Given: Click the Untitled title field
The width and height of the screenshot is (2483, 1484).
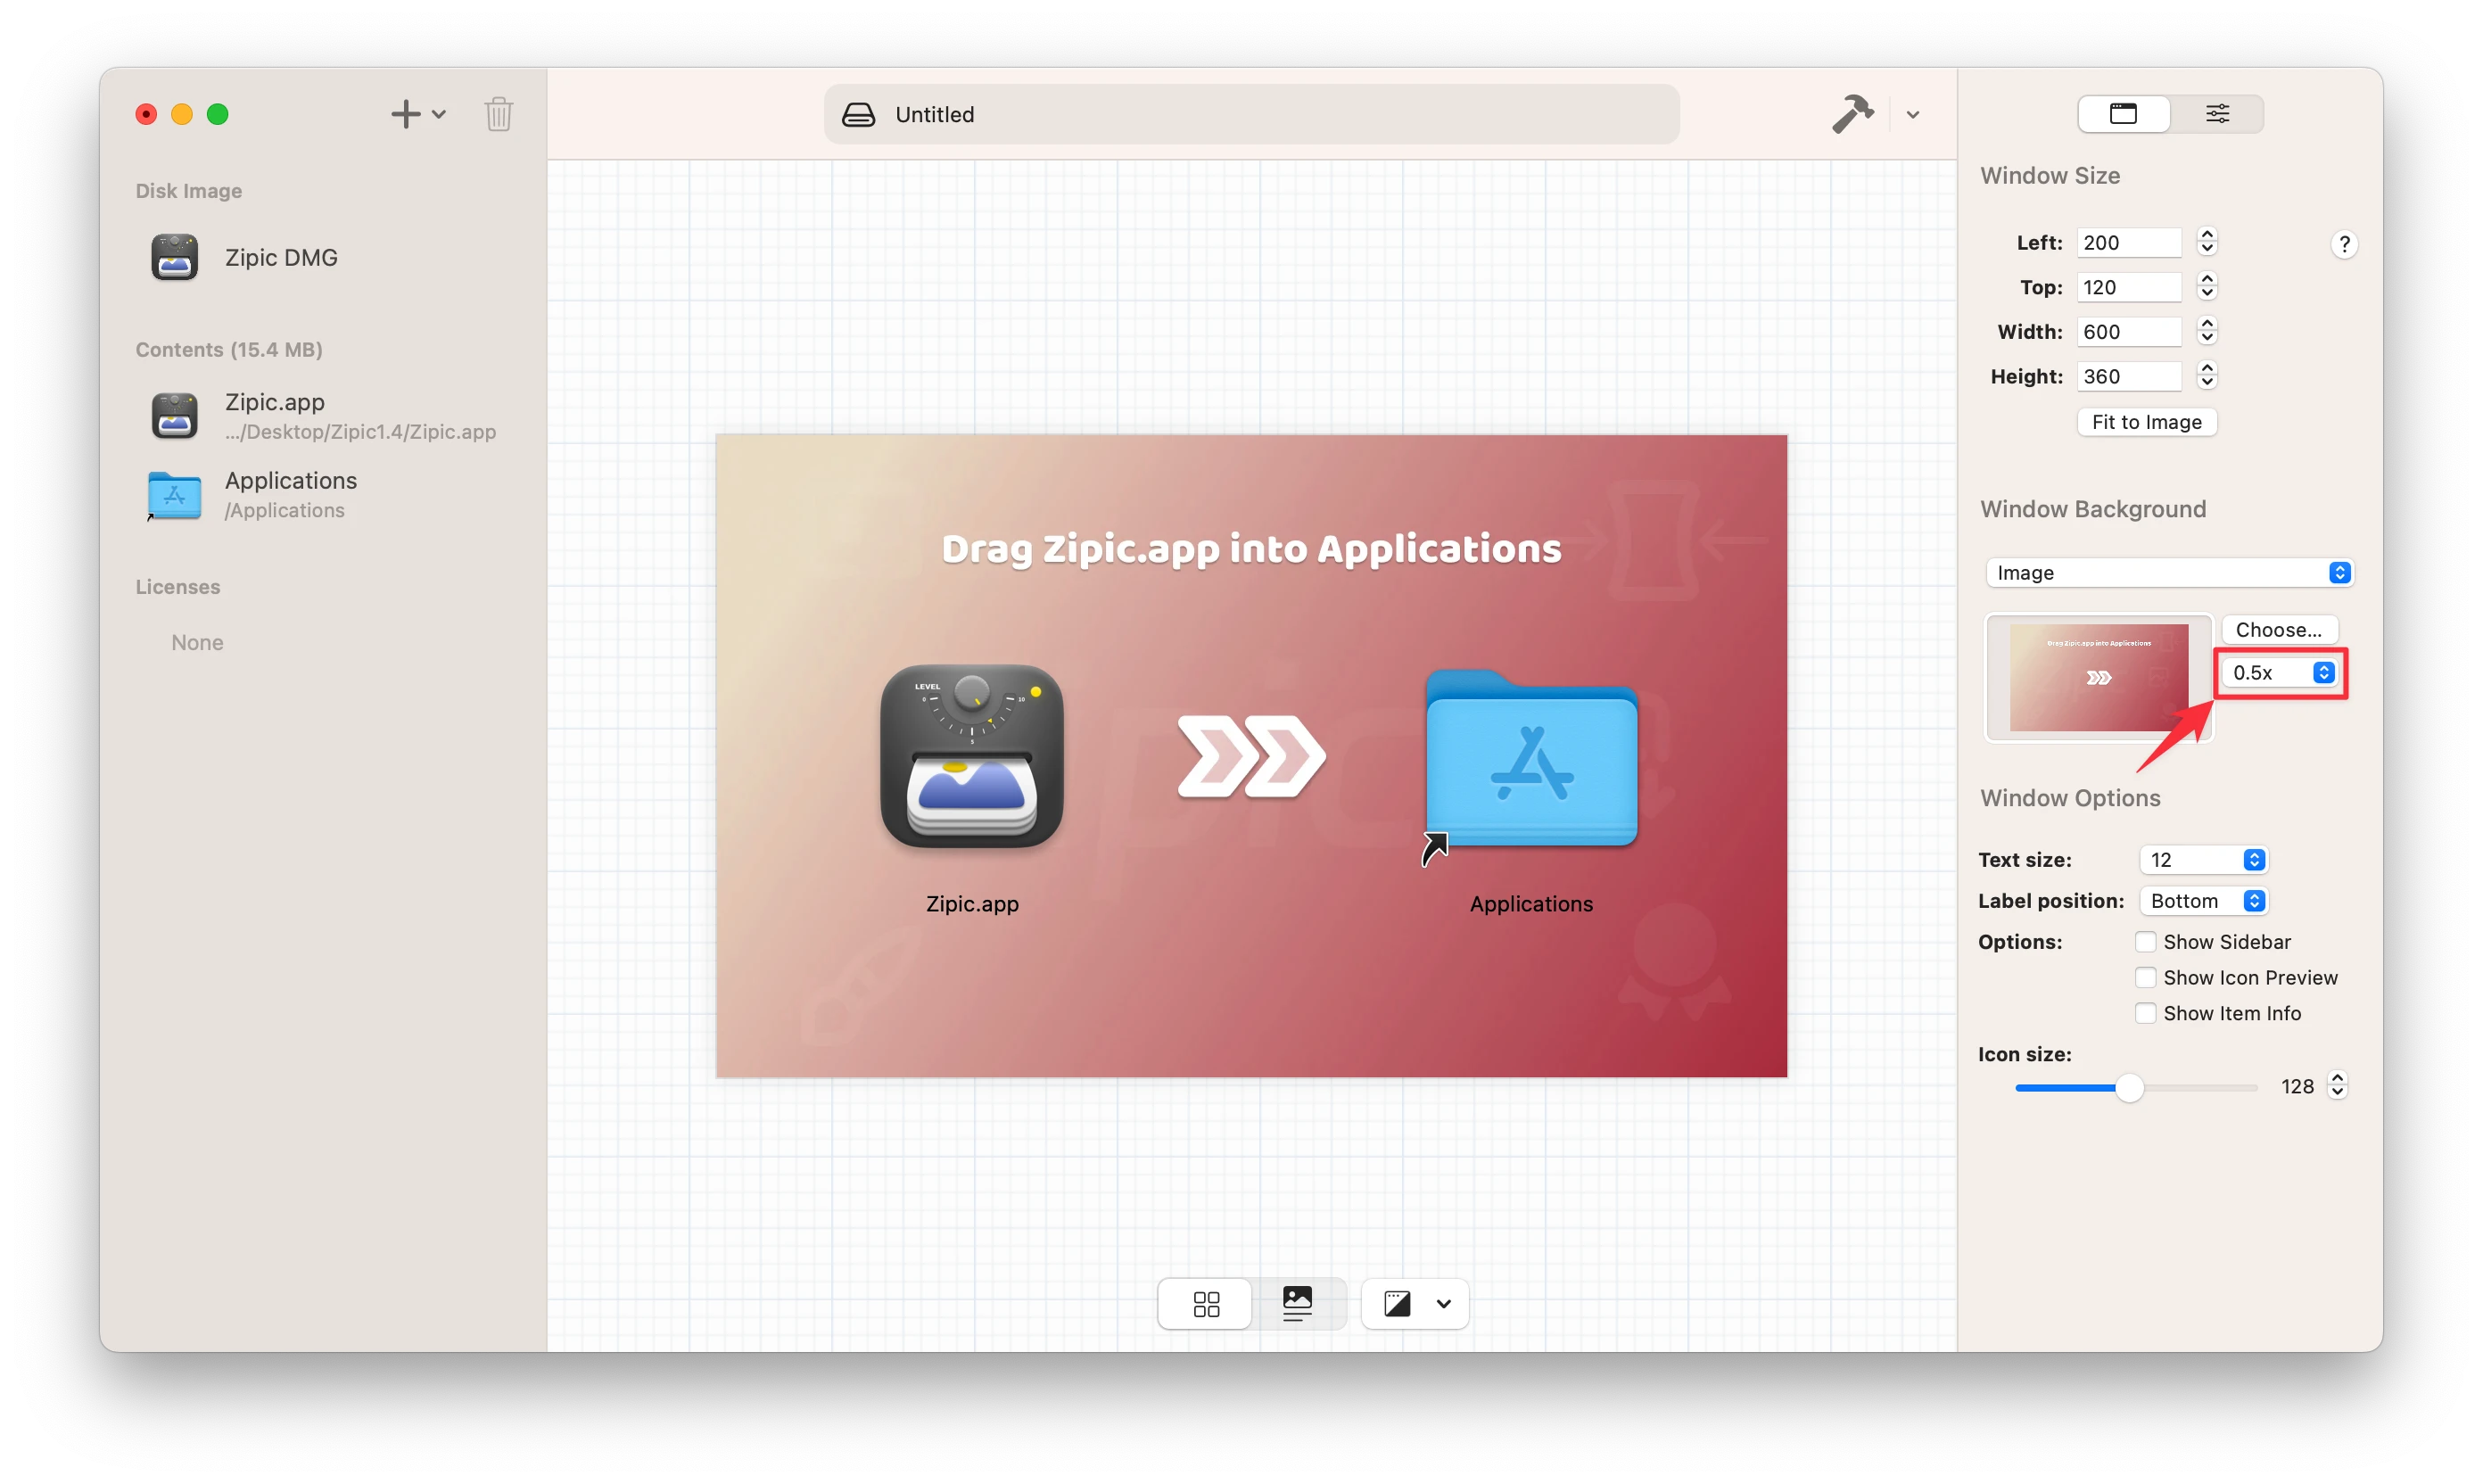Looking at the screenshot, I should pos(1251,114).
